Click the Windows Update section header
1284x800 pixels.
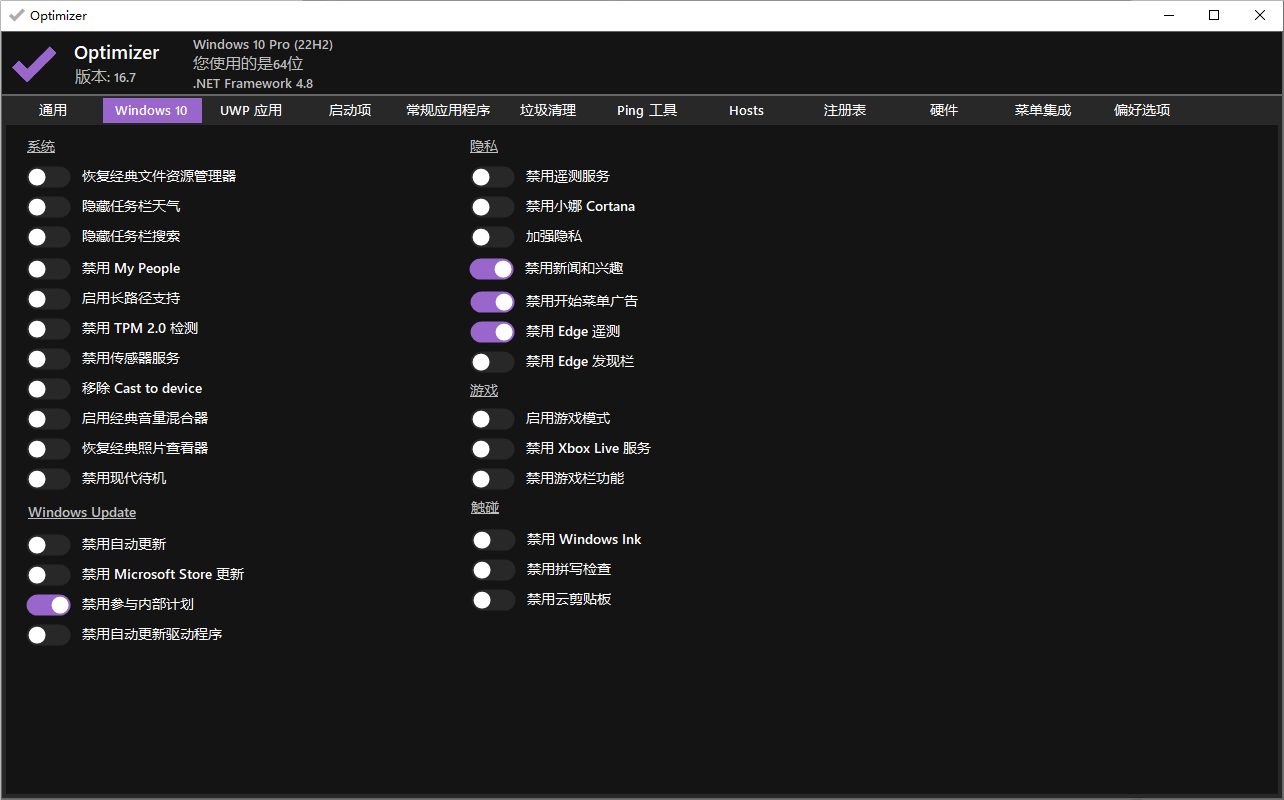pos(81,511)
